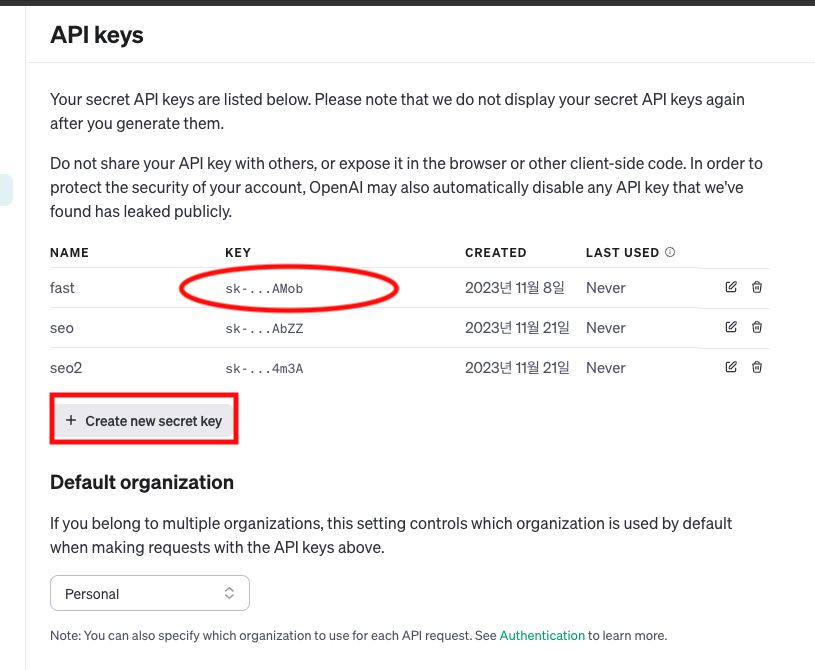Click Create new secret key
Screen dimensions: 815x670
coord(143,419)
